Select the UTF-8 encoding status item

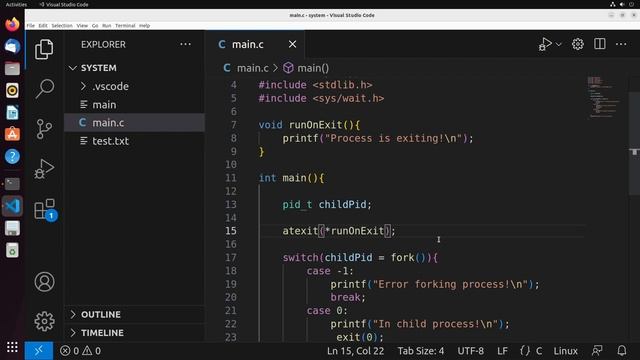coord(470,351)
